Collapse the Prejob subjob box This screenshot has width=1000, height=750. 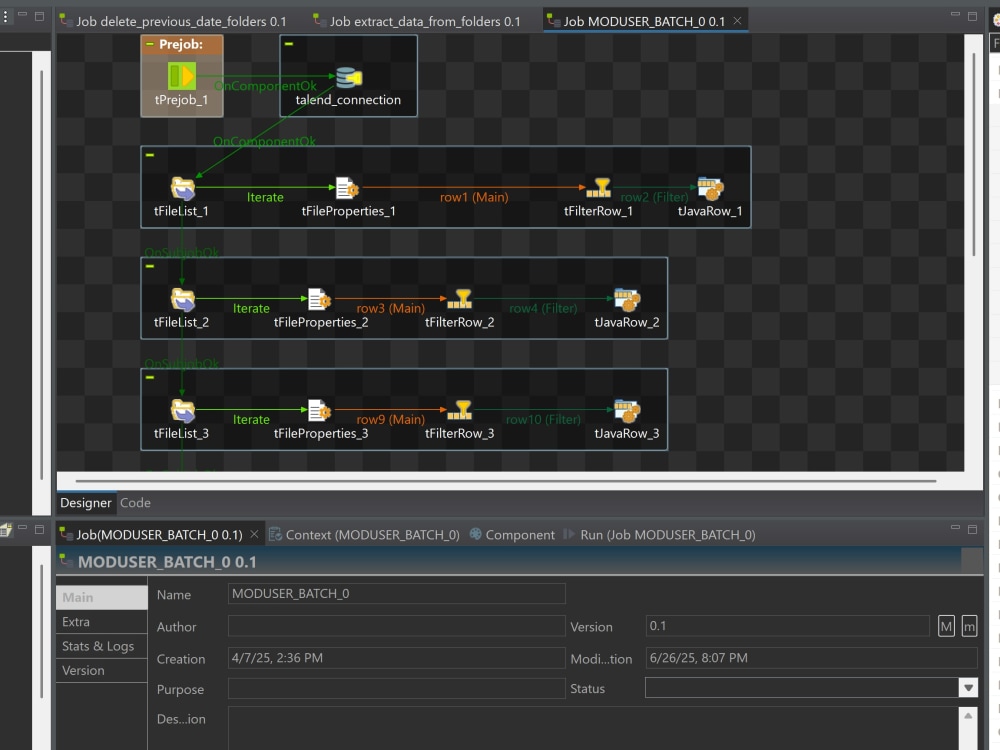point(150,44)
